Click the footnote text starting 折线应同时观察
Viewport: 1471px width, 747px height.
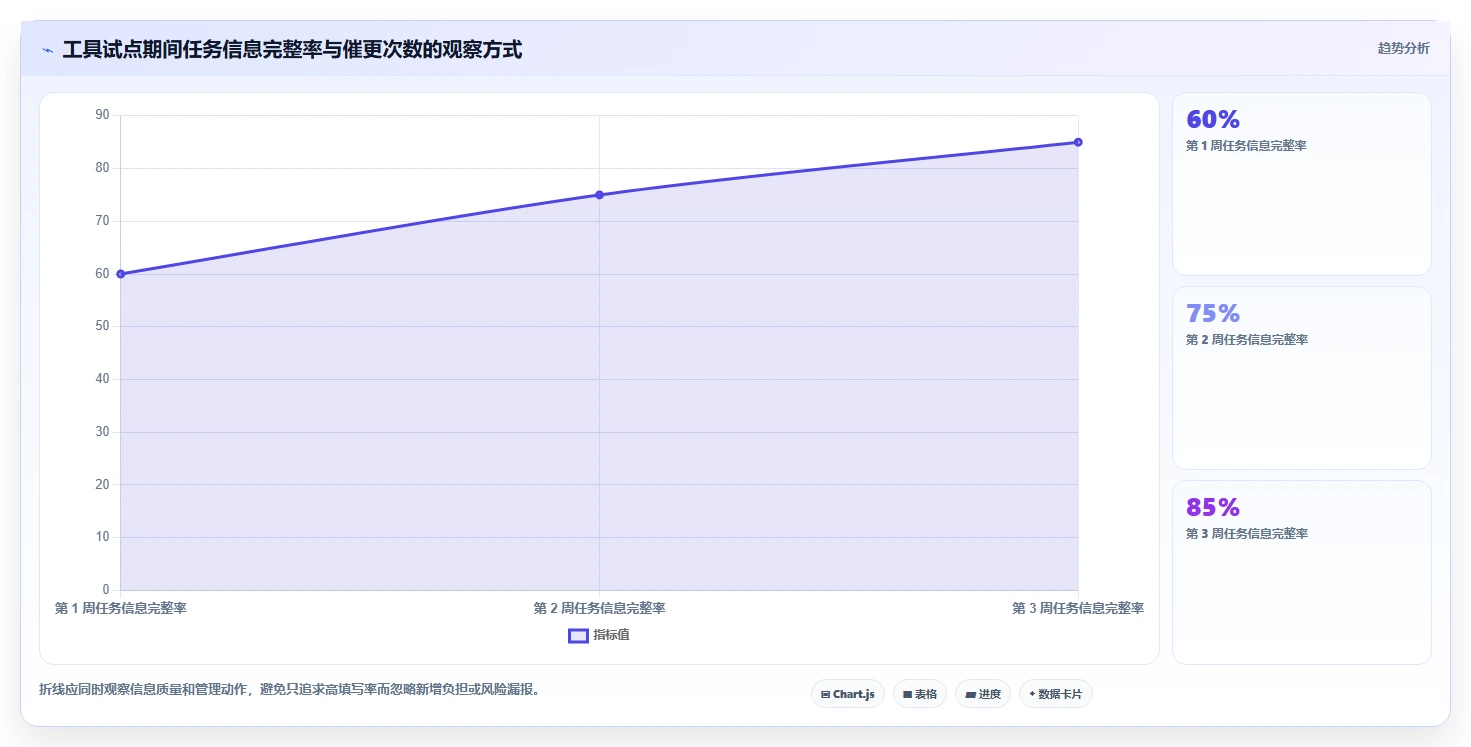click(x=289, y=690)
